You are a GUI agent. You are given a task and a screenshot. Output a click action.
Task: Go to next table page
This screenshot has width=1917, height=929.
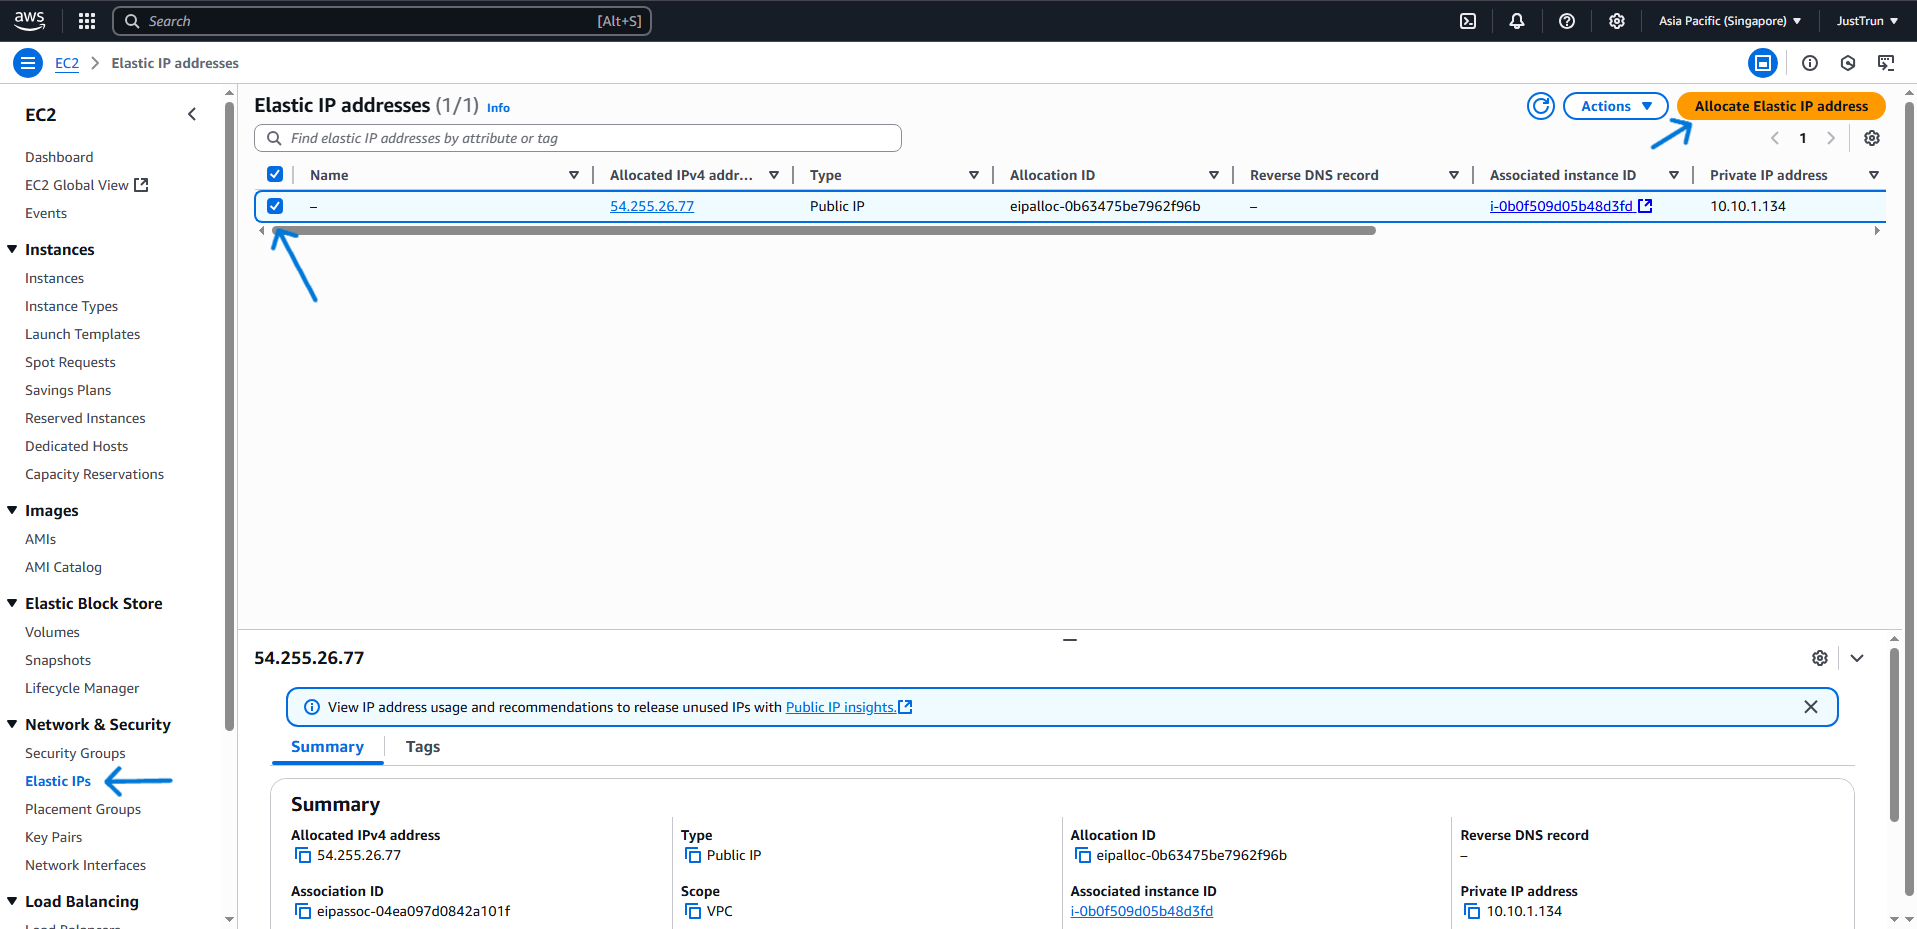1831,138
